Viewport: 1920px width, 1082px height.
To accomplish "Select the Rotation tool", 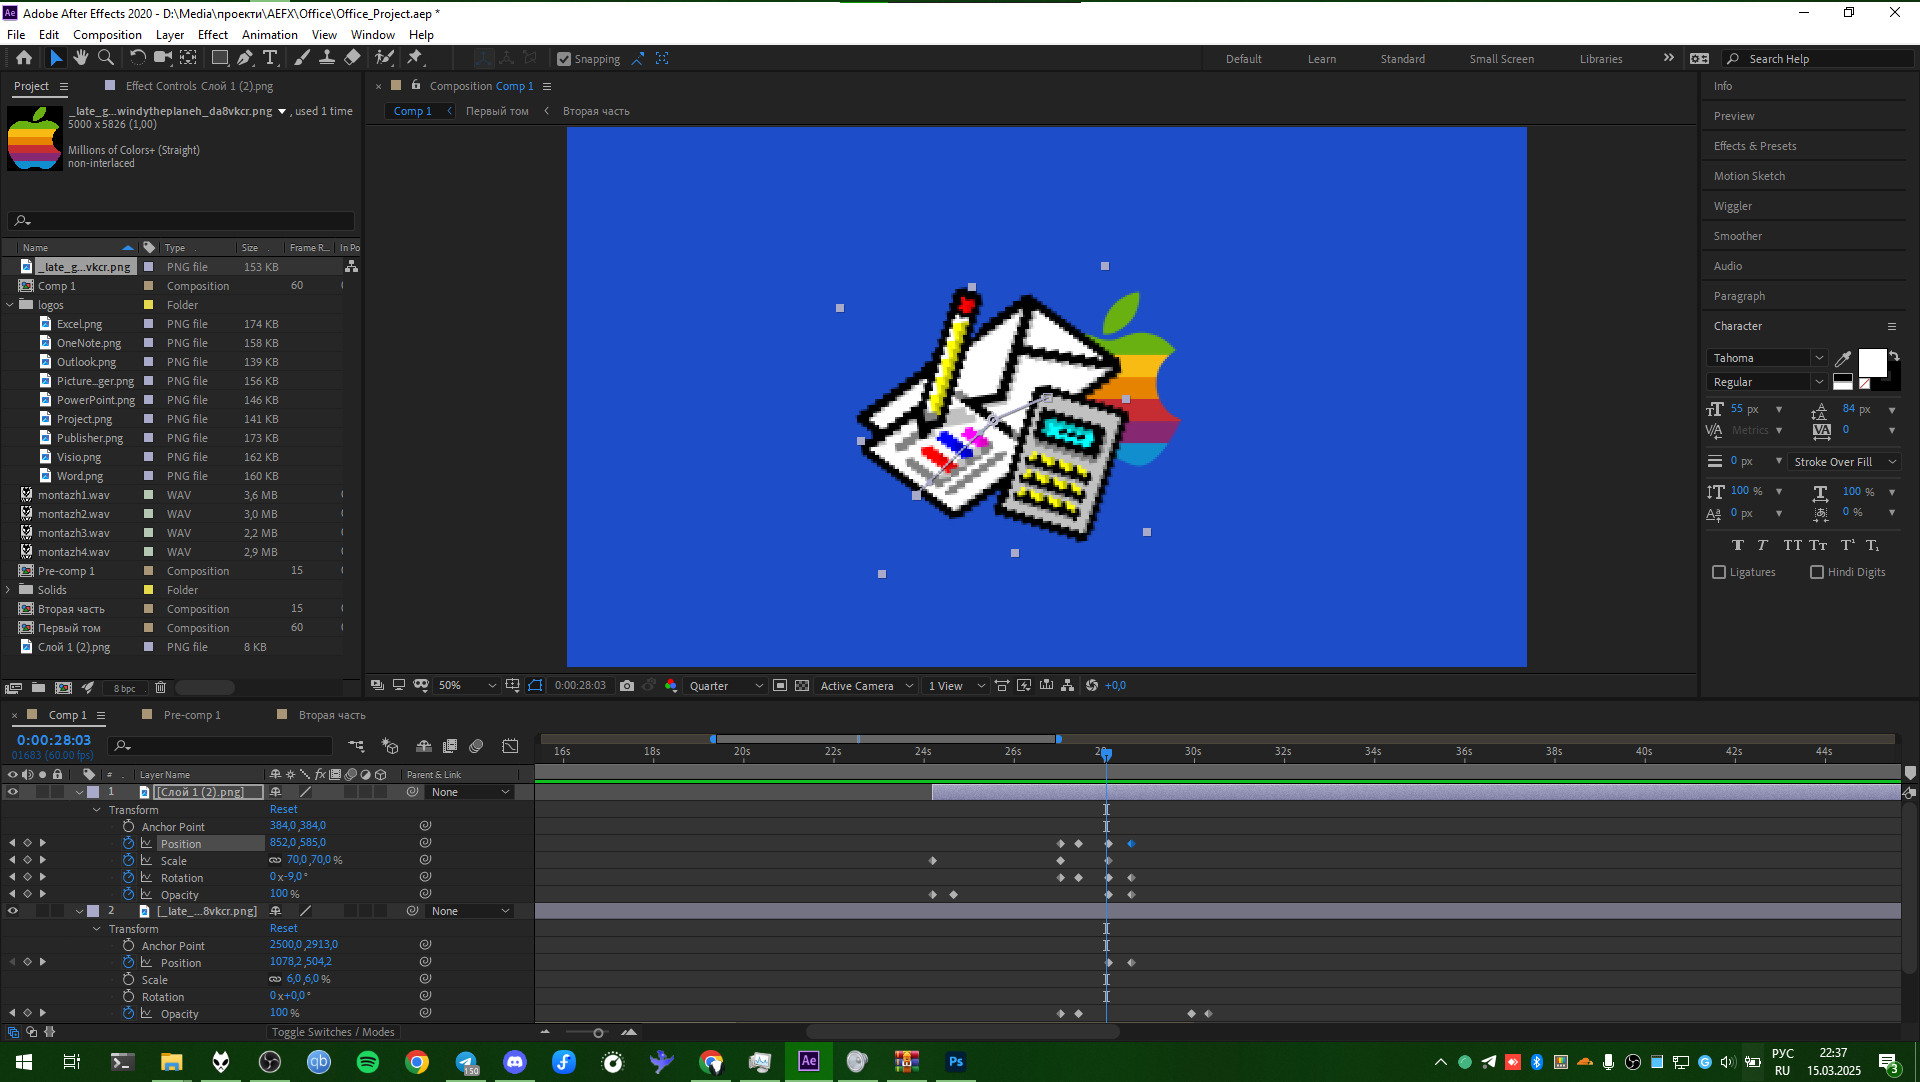I will (x=137, y=58).
